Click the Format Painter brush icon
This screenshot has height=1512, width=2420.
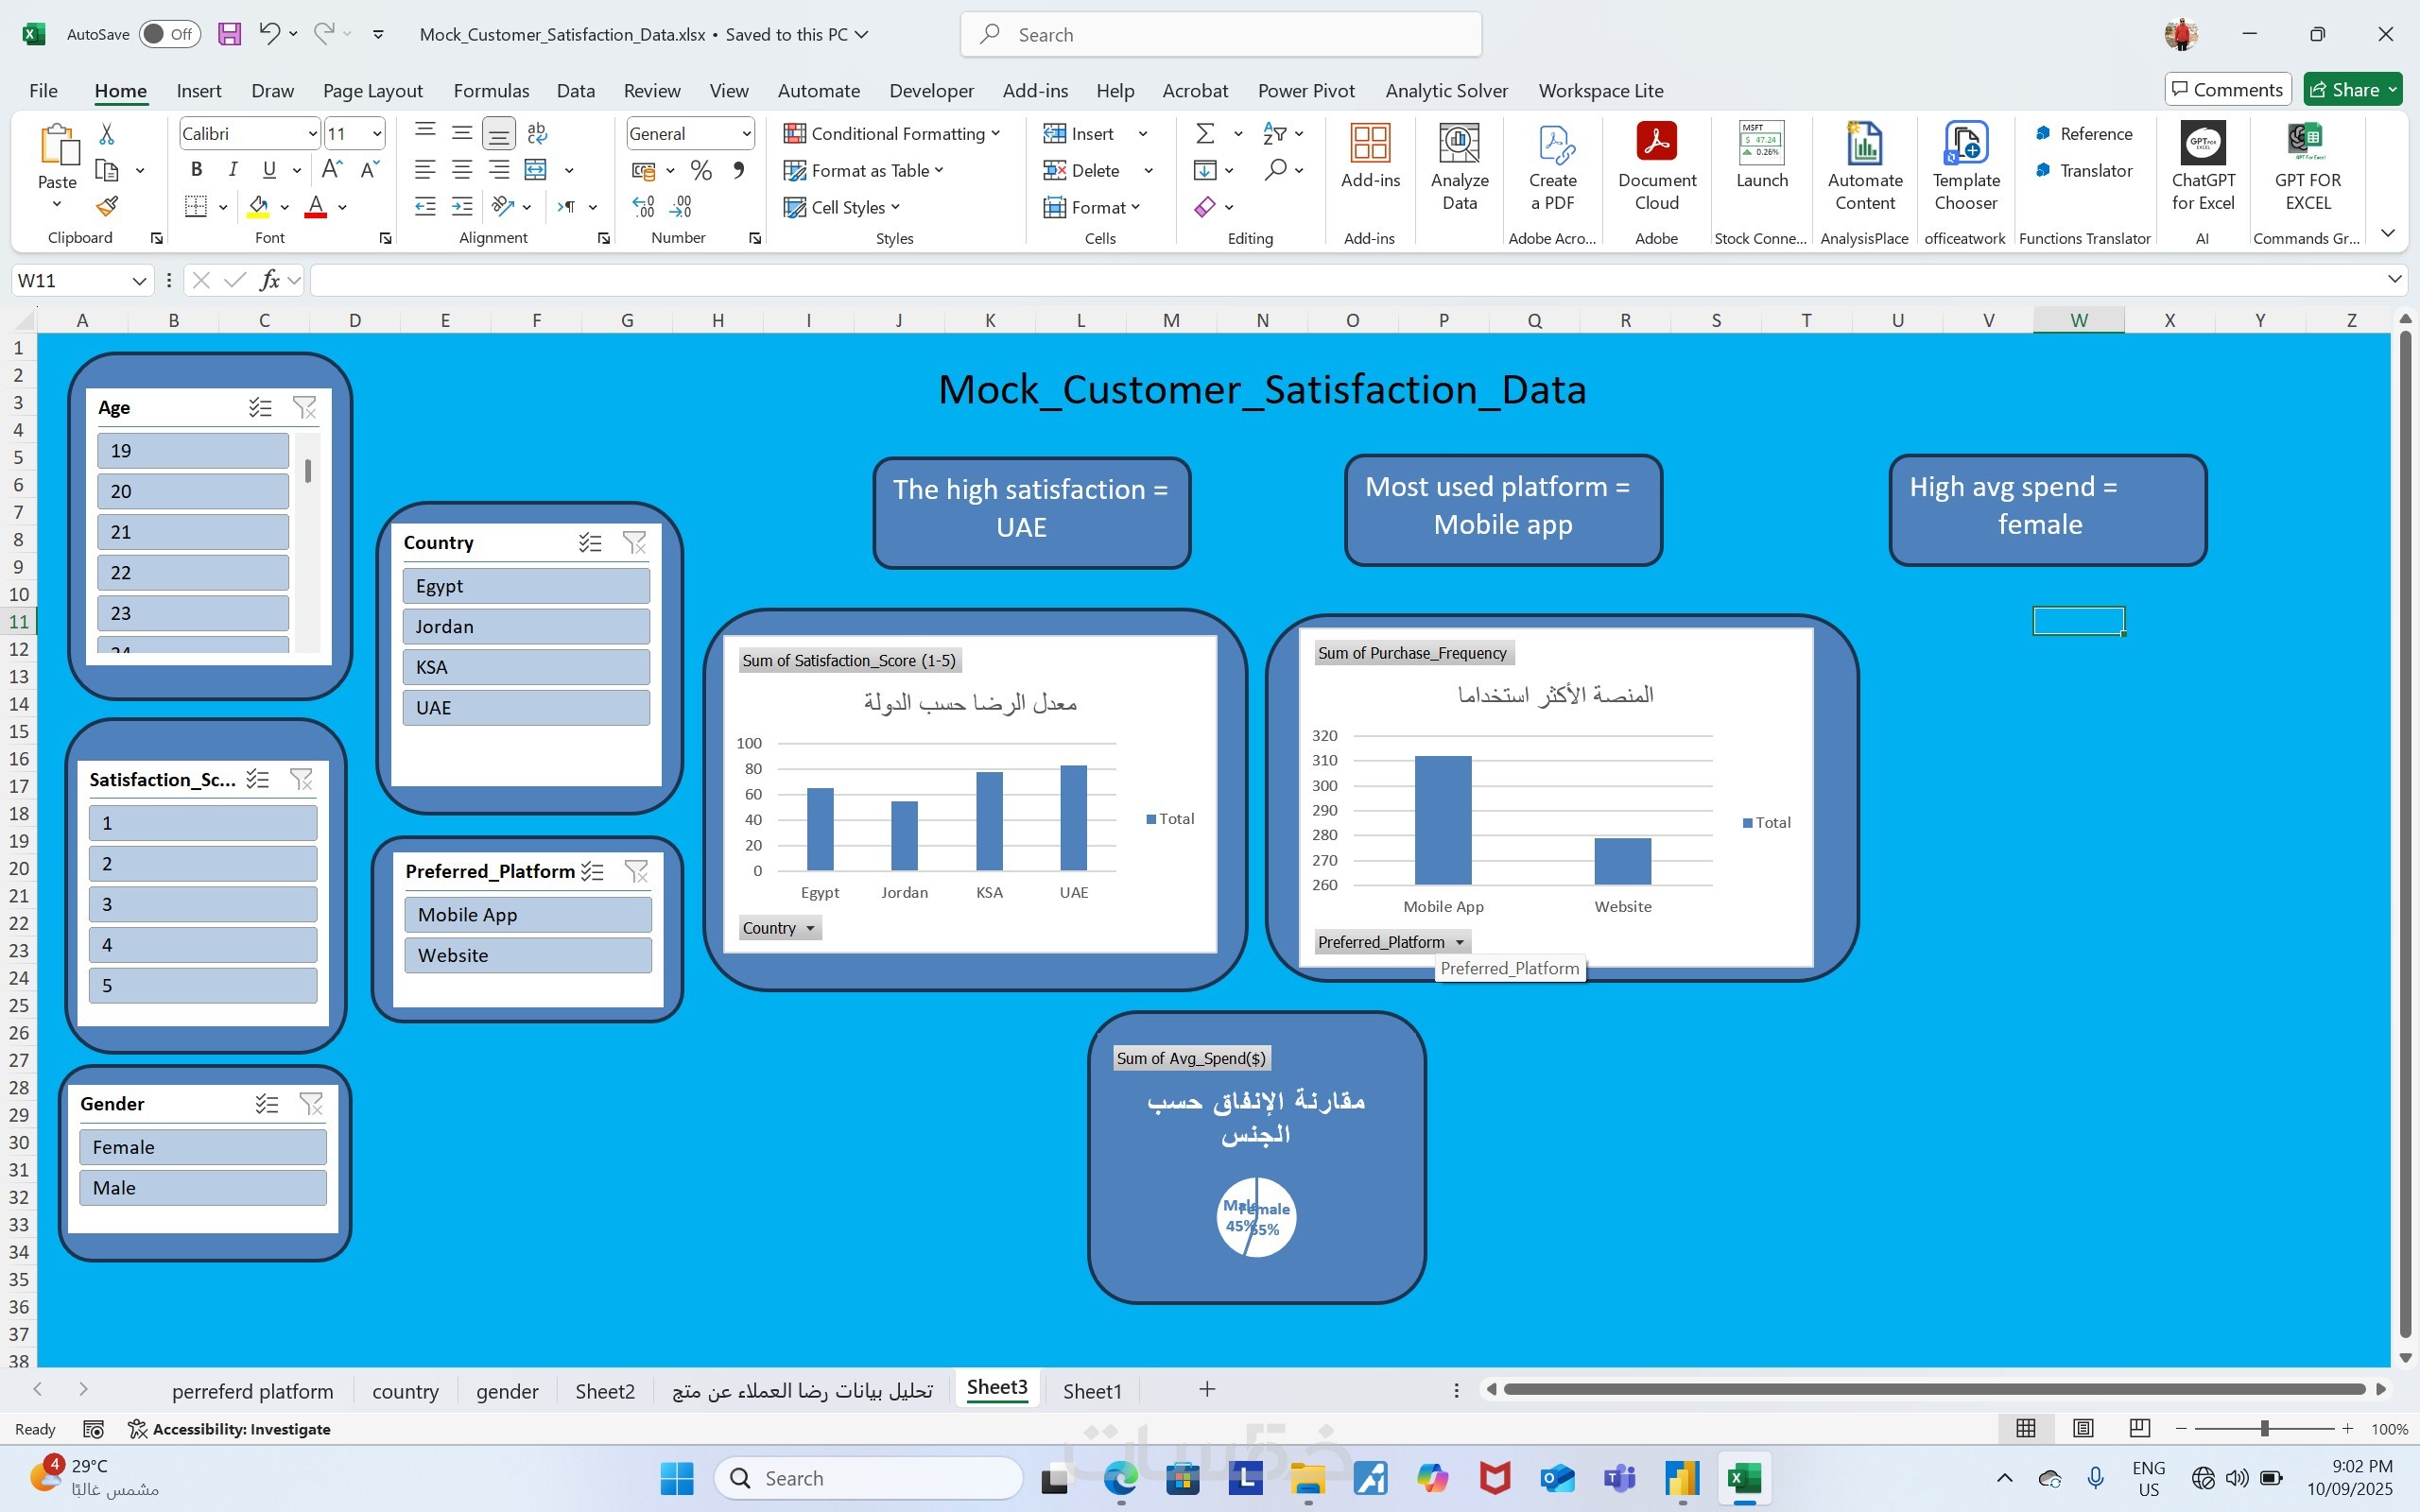pos(106,206)
